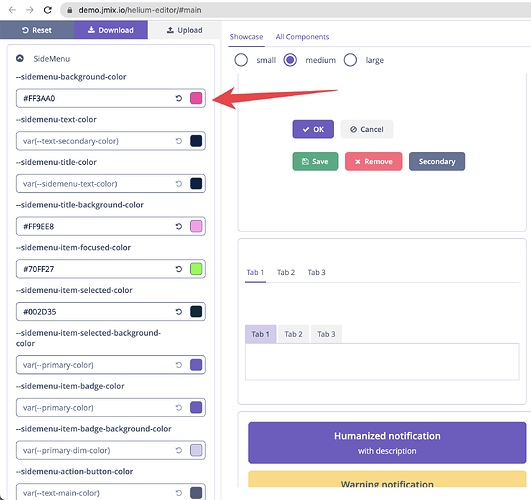Open the green focused-color swatch picker

click(196, 269)
